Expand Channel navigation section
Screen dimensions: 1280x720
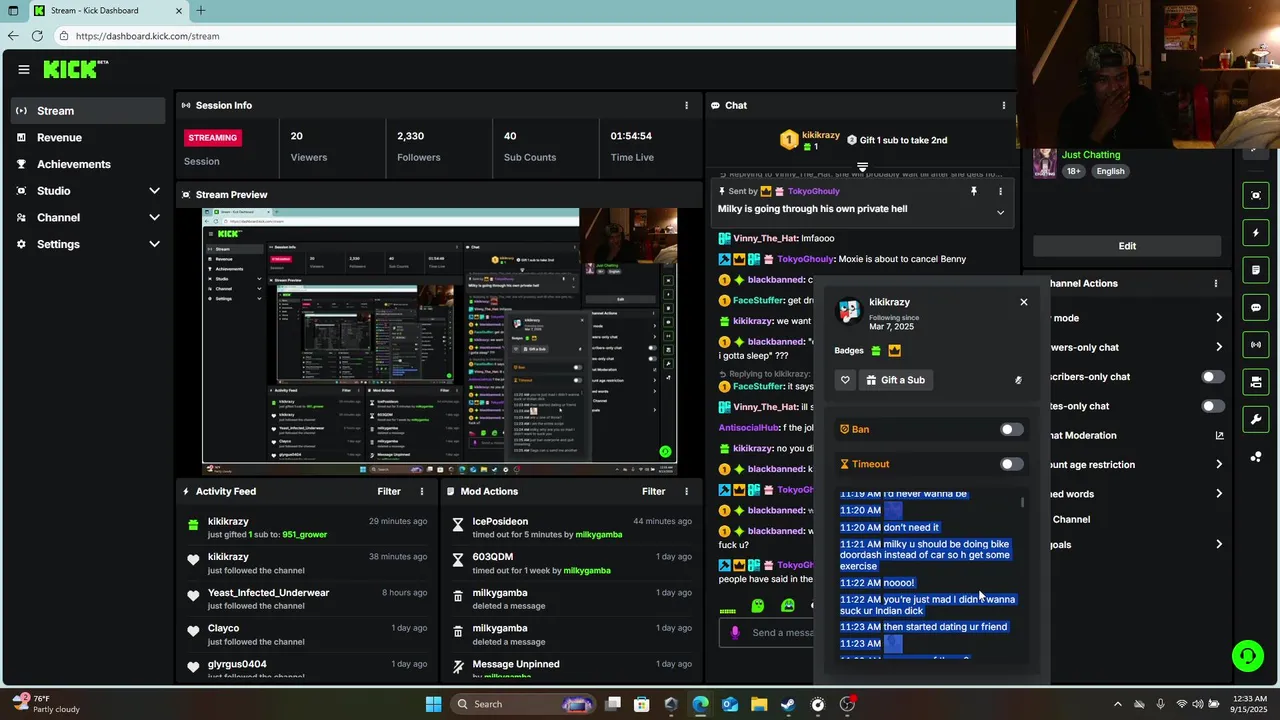click(88, 217)
